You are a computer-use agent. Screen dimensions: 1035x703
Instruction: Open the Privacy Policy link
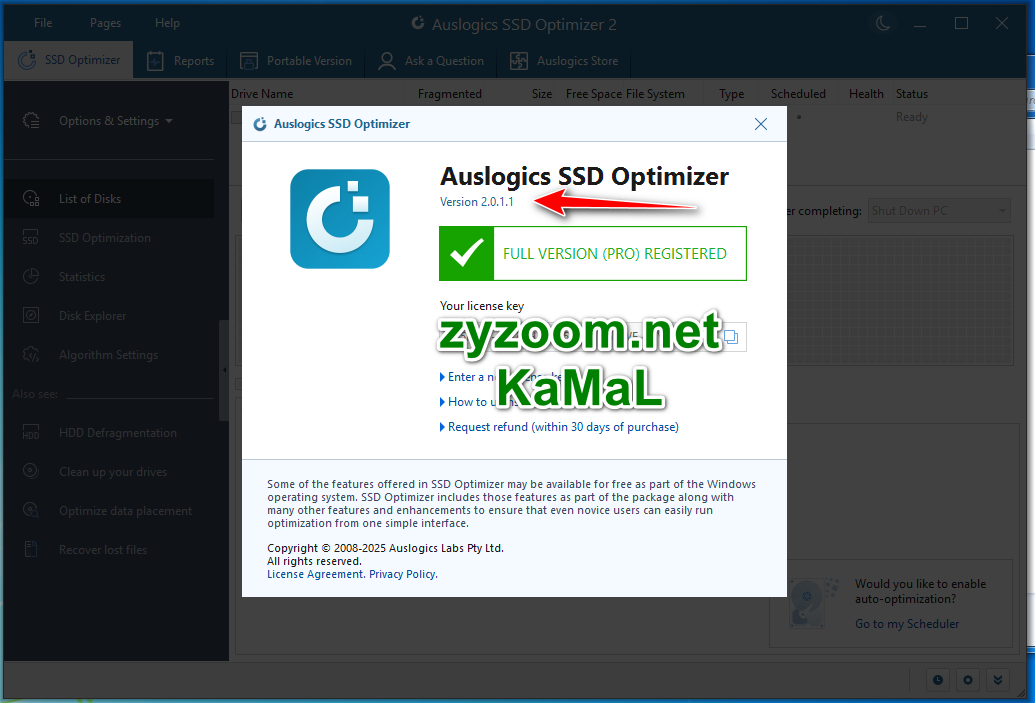tap(403, 574)
